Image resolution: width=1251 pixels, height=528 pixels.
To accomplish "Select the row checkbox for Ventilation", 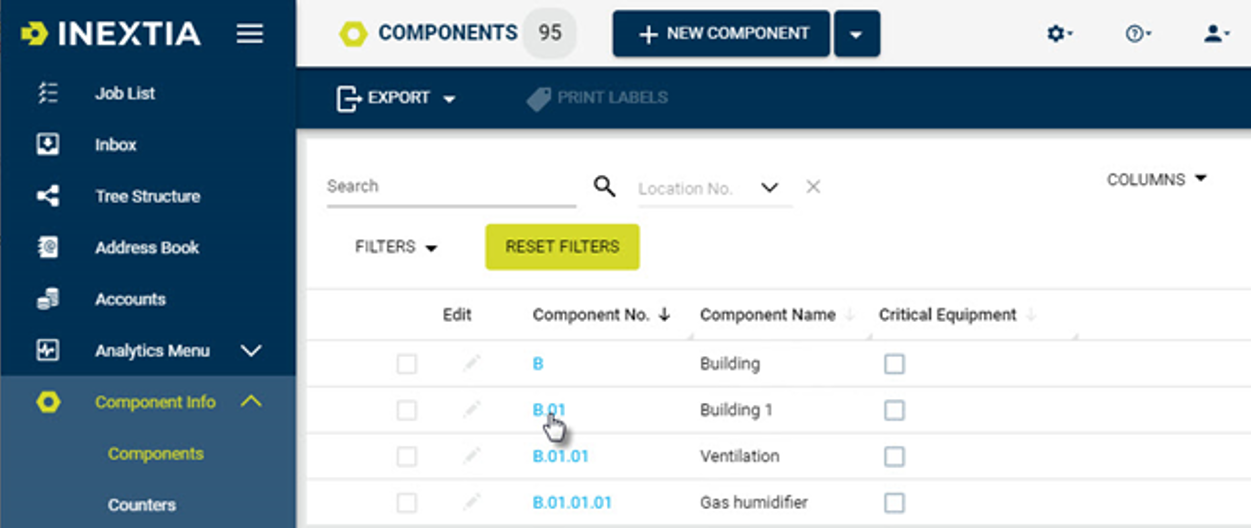I will (406, 456).
